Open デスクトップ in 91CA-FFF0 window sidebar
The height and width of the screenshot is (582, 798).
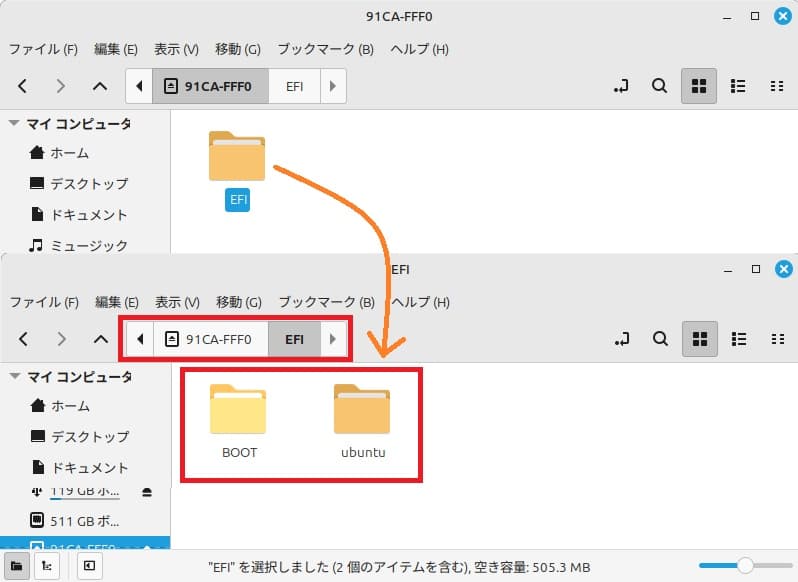[79, 184]
